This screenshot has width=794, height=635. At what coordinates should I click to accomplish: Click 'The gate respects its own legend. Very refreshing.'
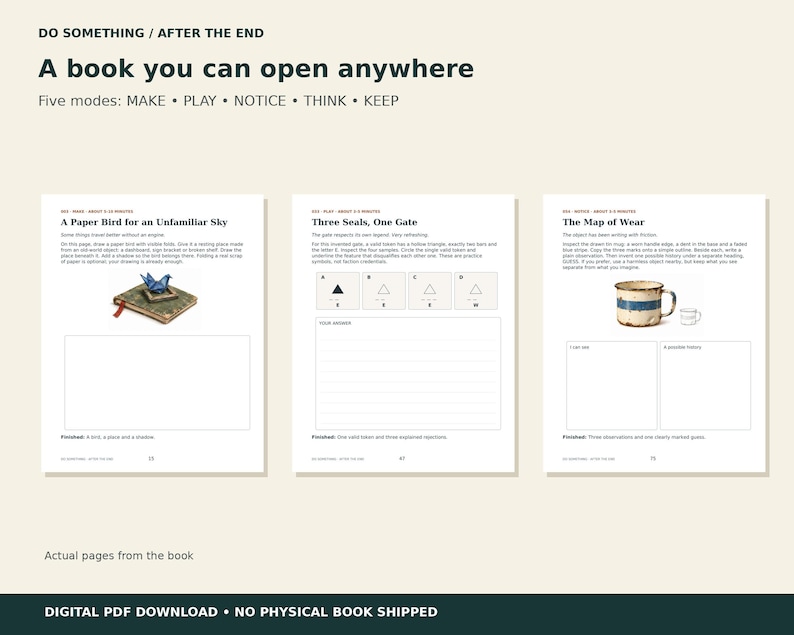coord(370,235)
